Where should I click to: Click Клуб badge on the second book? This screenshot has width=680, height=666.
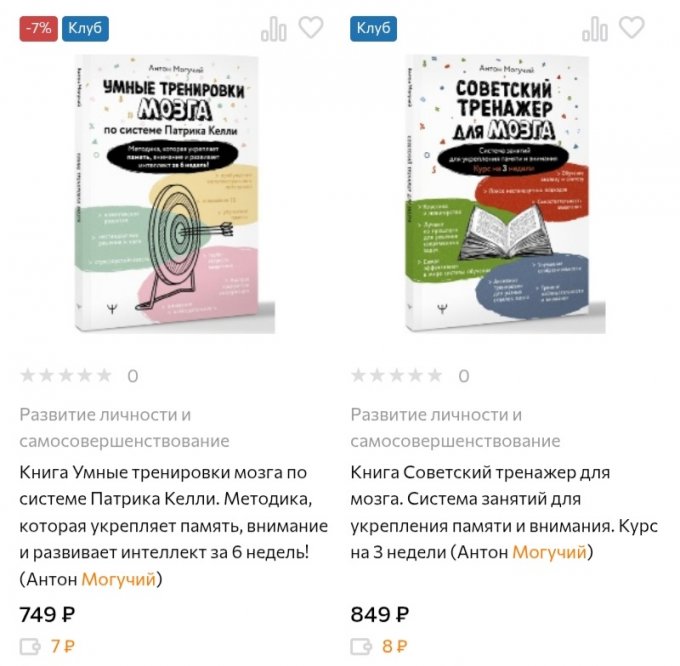tap(373, 29)
